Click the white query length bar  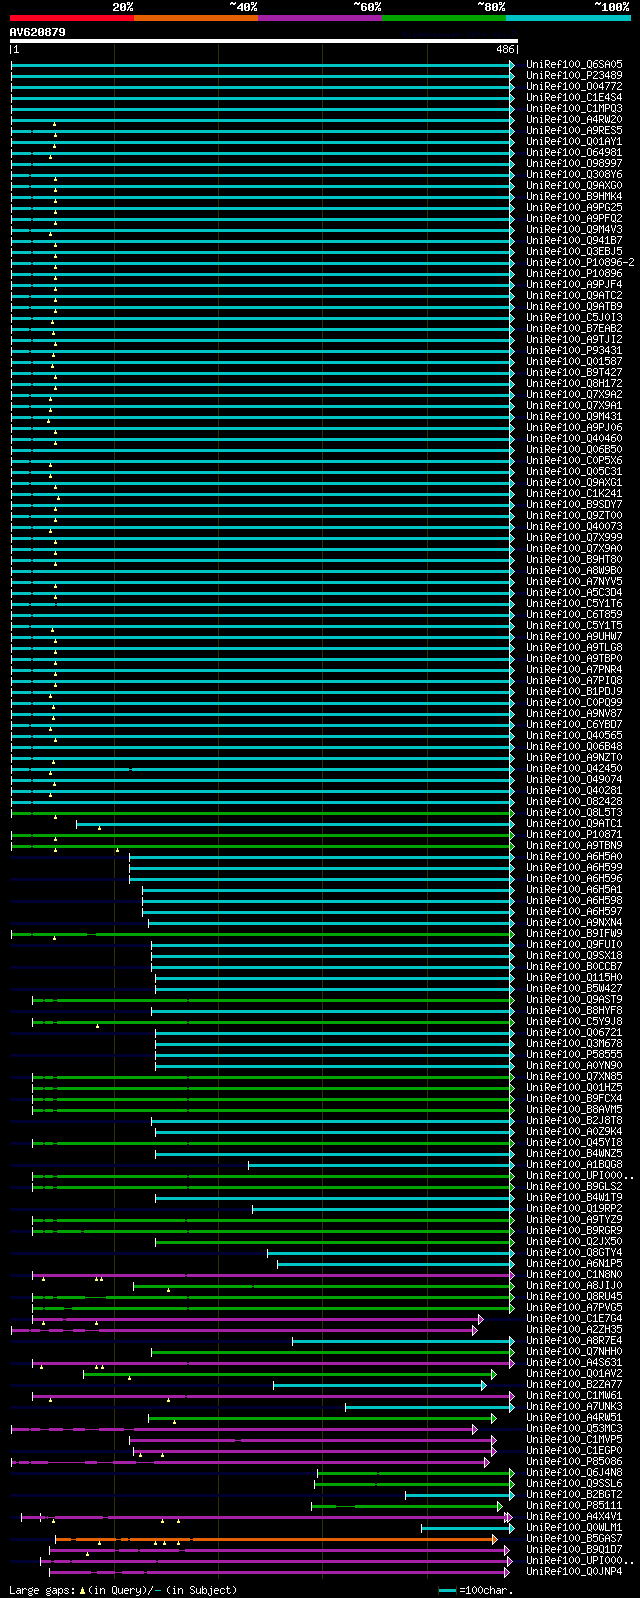point(264,41)
